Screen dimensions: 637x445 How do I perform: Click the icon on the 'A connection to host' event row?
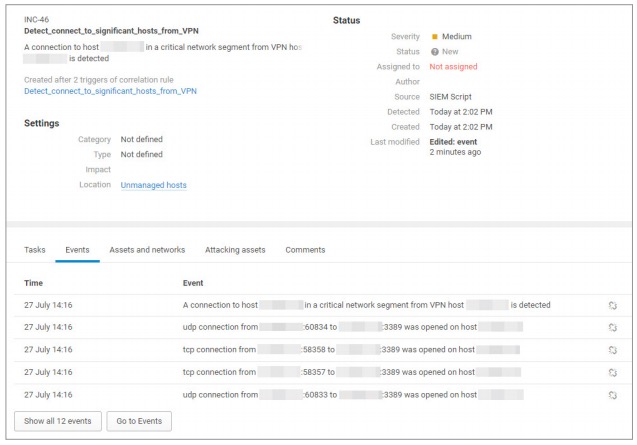pos(611,305)
